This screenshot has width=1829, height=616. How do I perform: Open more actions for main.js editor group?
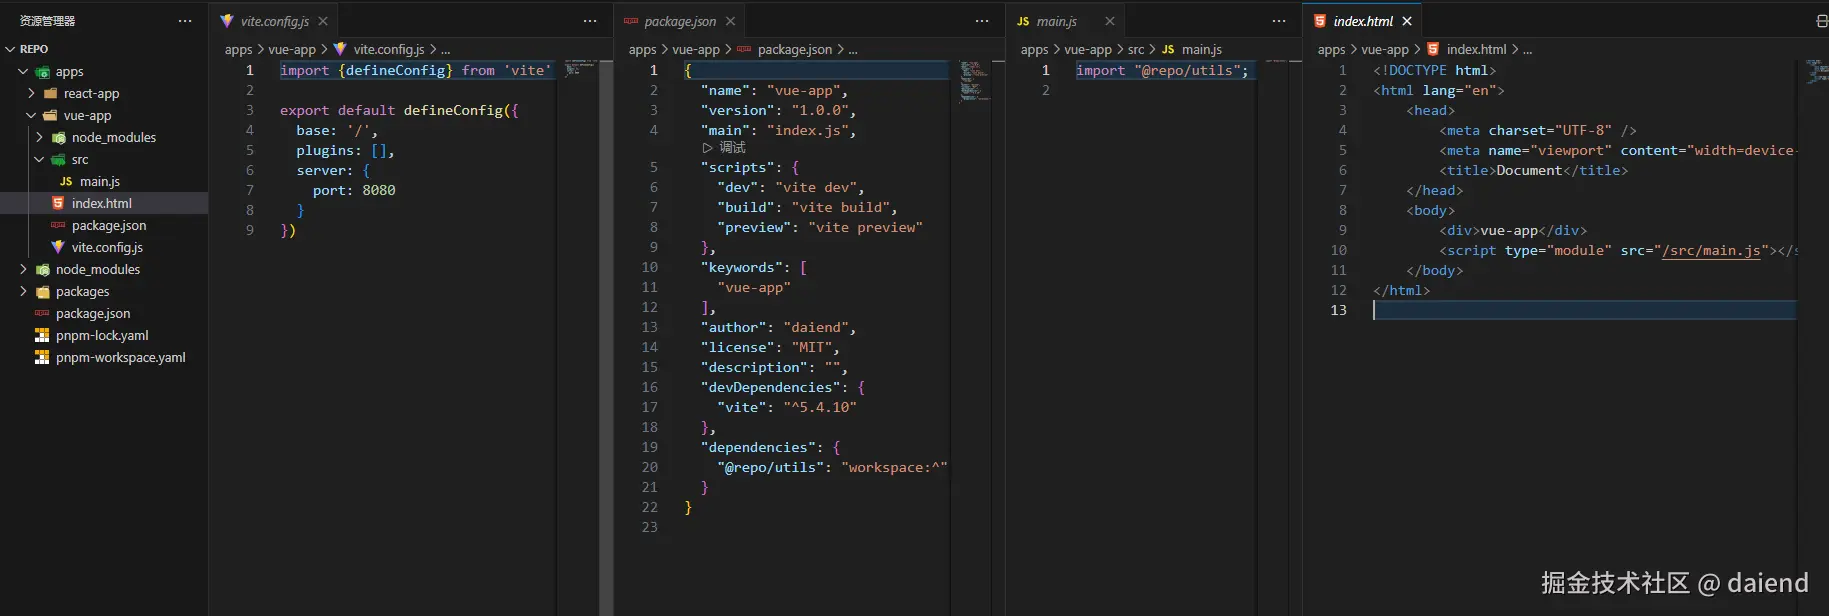click(1279, 21)
